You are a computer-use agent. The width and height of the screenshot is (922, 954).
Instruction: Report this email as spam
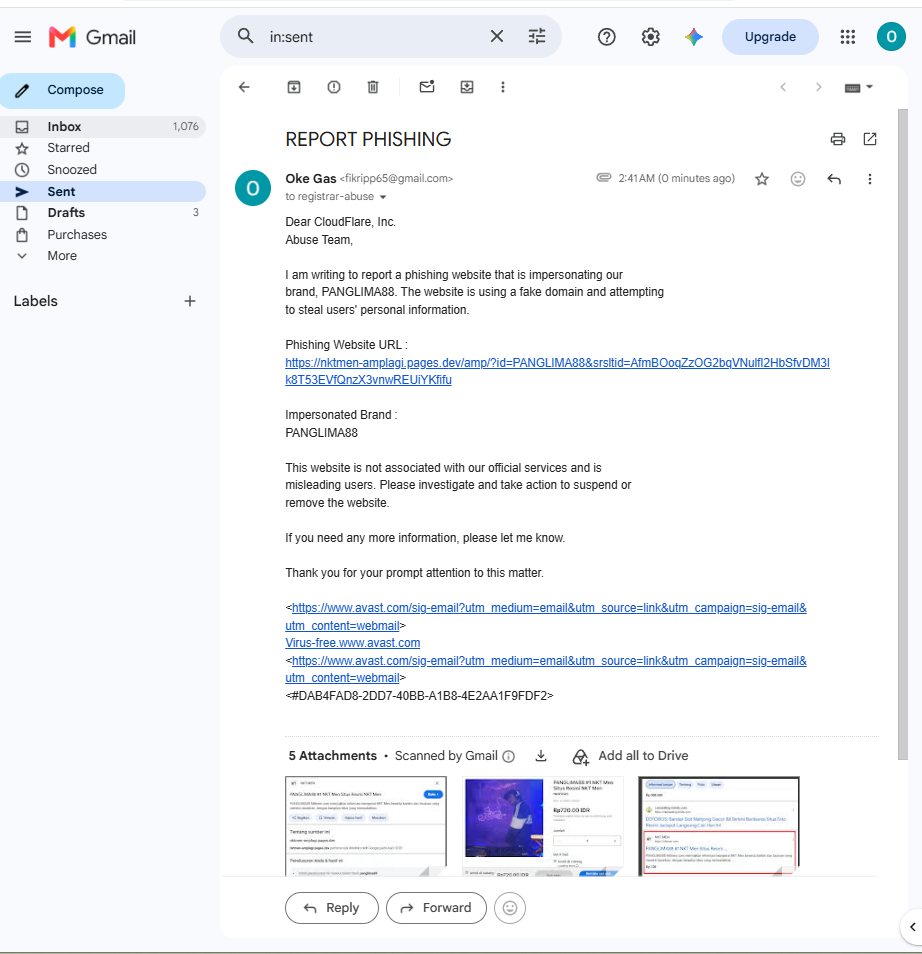(x=334, y=88)
